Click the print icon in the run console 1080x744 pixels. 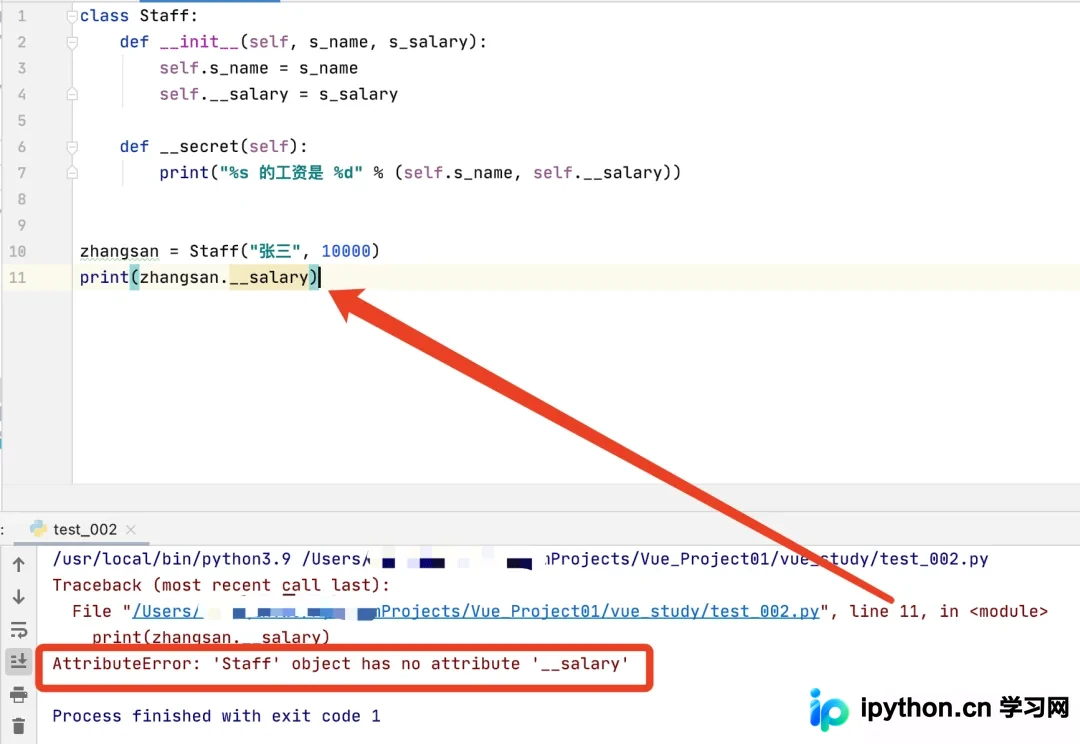tap(19, 694)
